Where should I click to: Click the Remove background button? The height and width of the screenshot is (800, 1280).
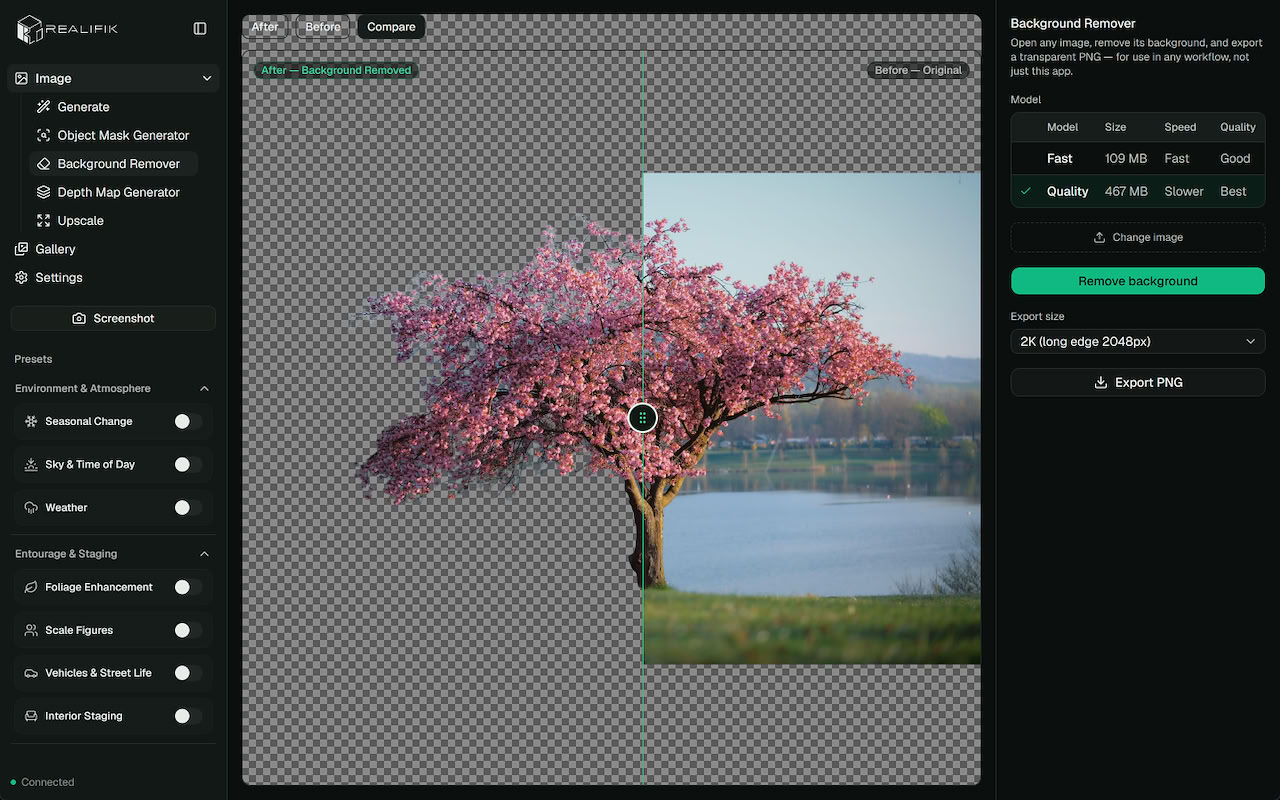(x=1138, y=281)
